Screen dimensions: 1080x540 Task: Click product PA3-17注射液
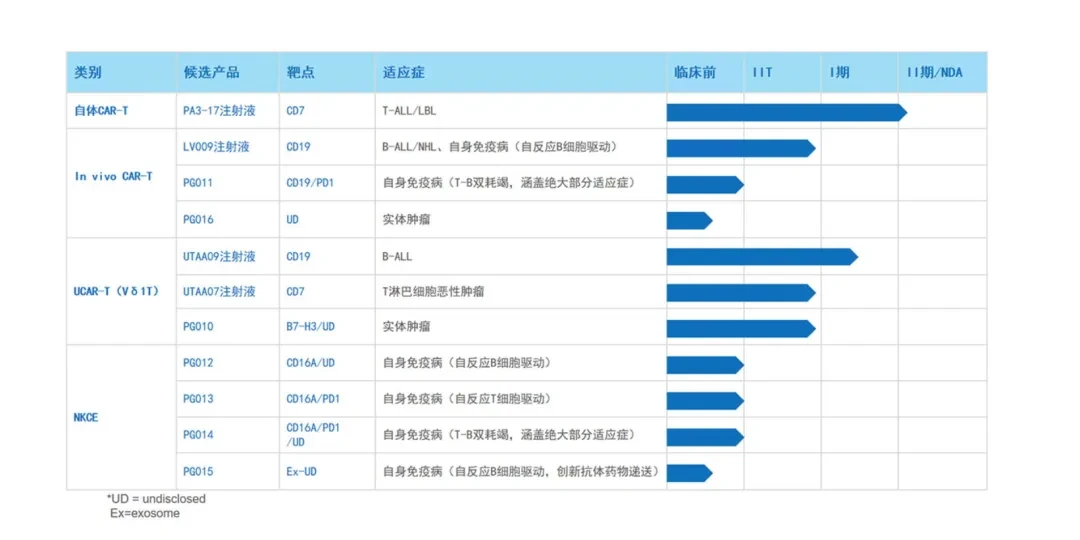tap(219, 110)
